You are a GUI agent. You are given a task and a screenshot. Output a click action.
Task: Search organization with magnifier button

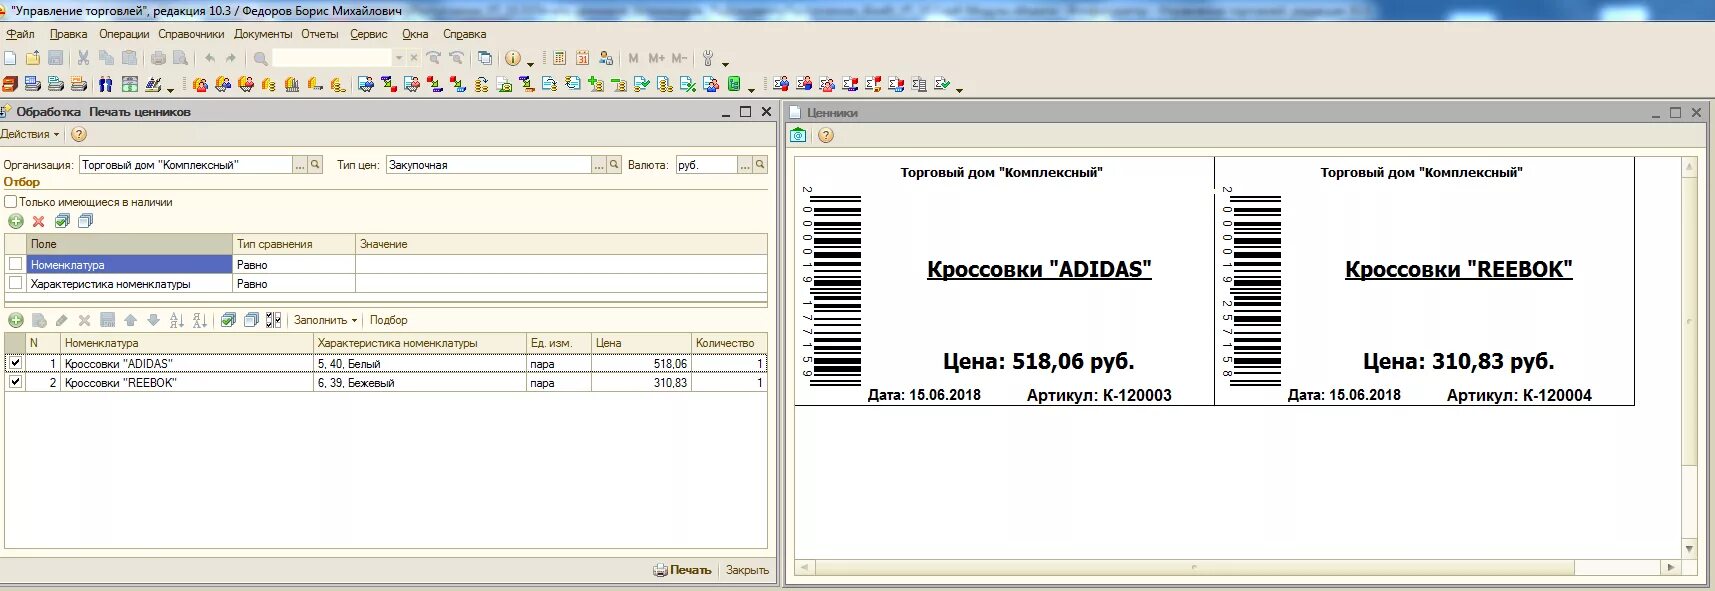click(x=315, y=165)
